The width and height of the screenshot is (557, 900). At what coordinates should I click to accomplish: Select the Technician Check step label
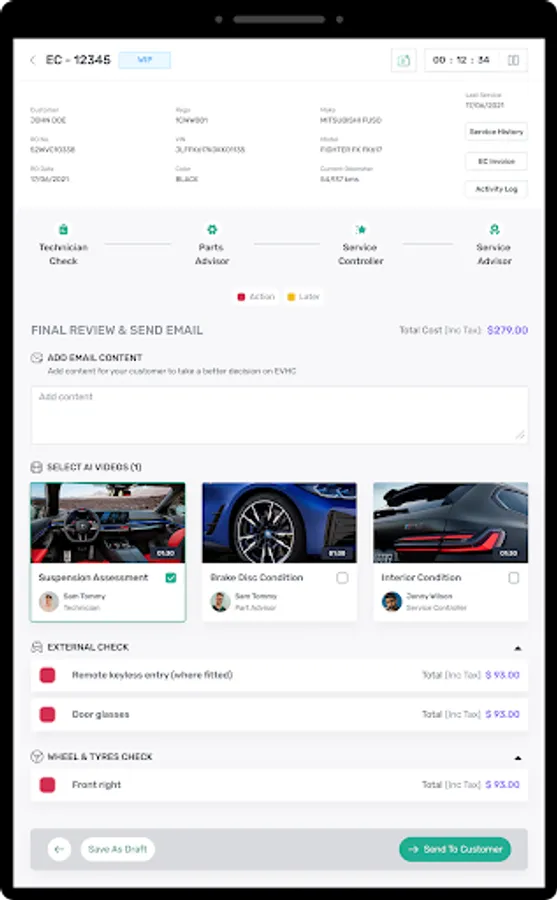(x=63, y=254)
